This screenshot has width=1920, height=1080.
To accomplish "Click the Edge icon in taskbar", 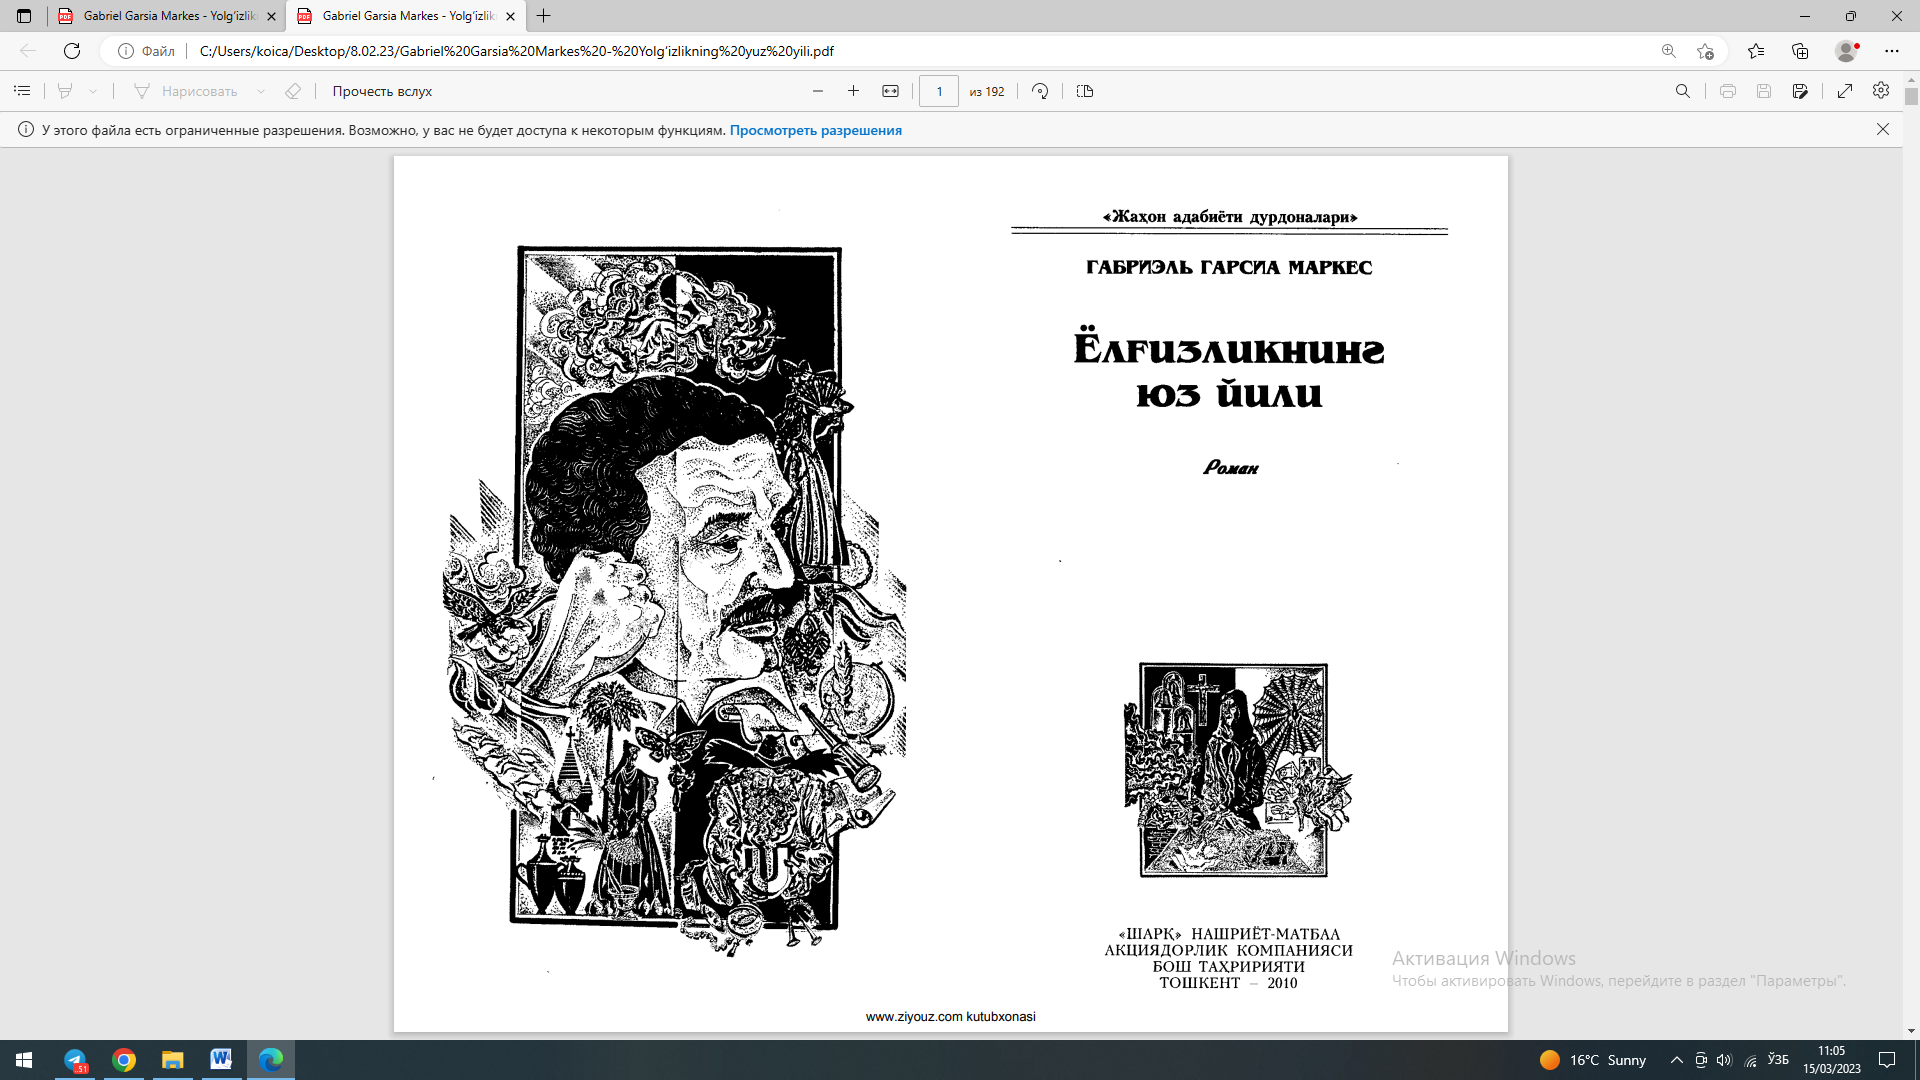I will 271,1060.
